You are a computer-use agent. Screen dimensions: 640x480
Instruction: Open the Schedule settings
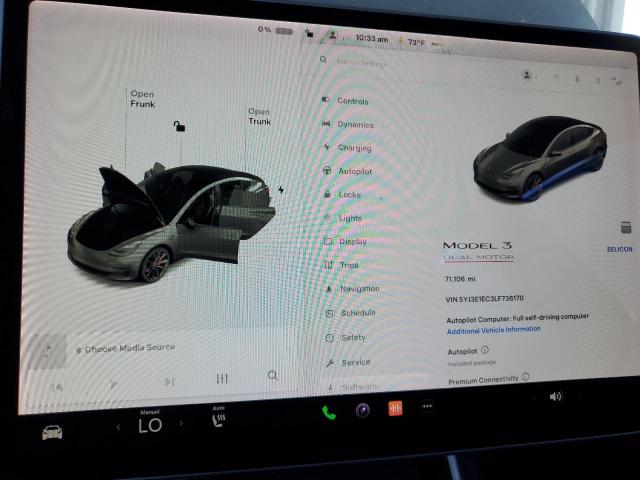[x=351, y=313]
